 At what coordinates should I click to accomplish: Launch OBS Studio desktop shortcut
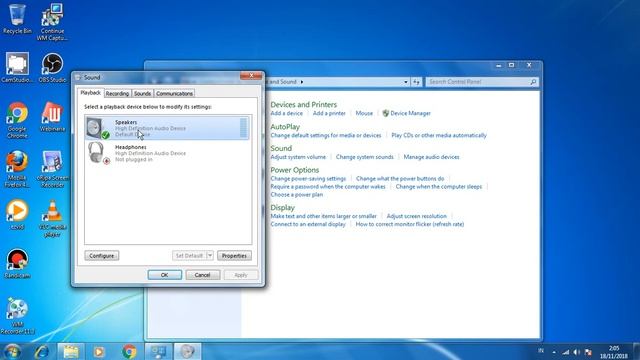point(52,68)
